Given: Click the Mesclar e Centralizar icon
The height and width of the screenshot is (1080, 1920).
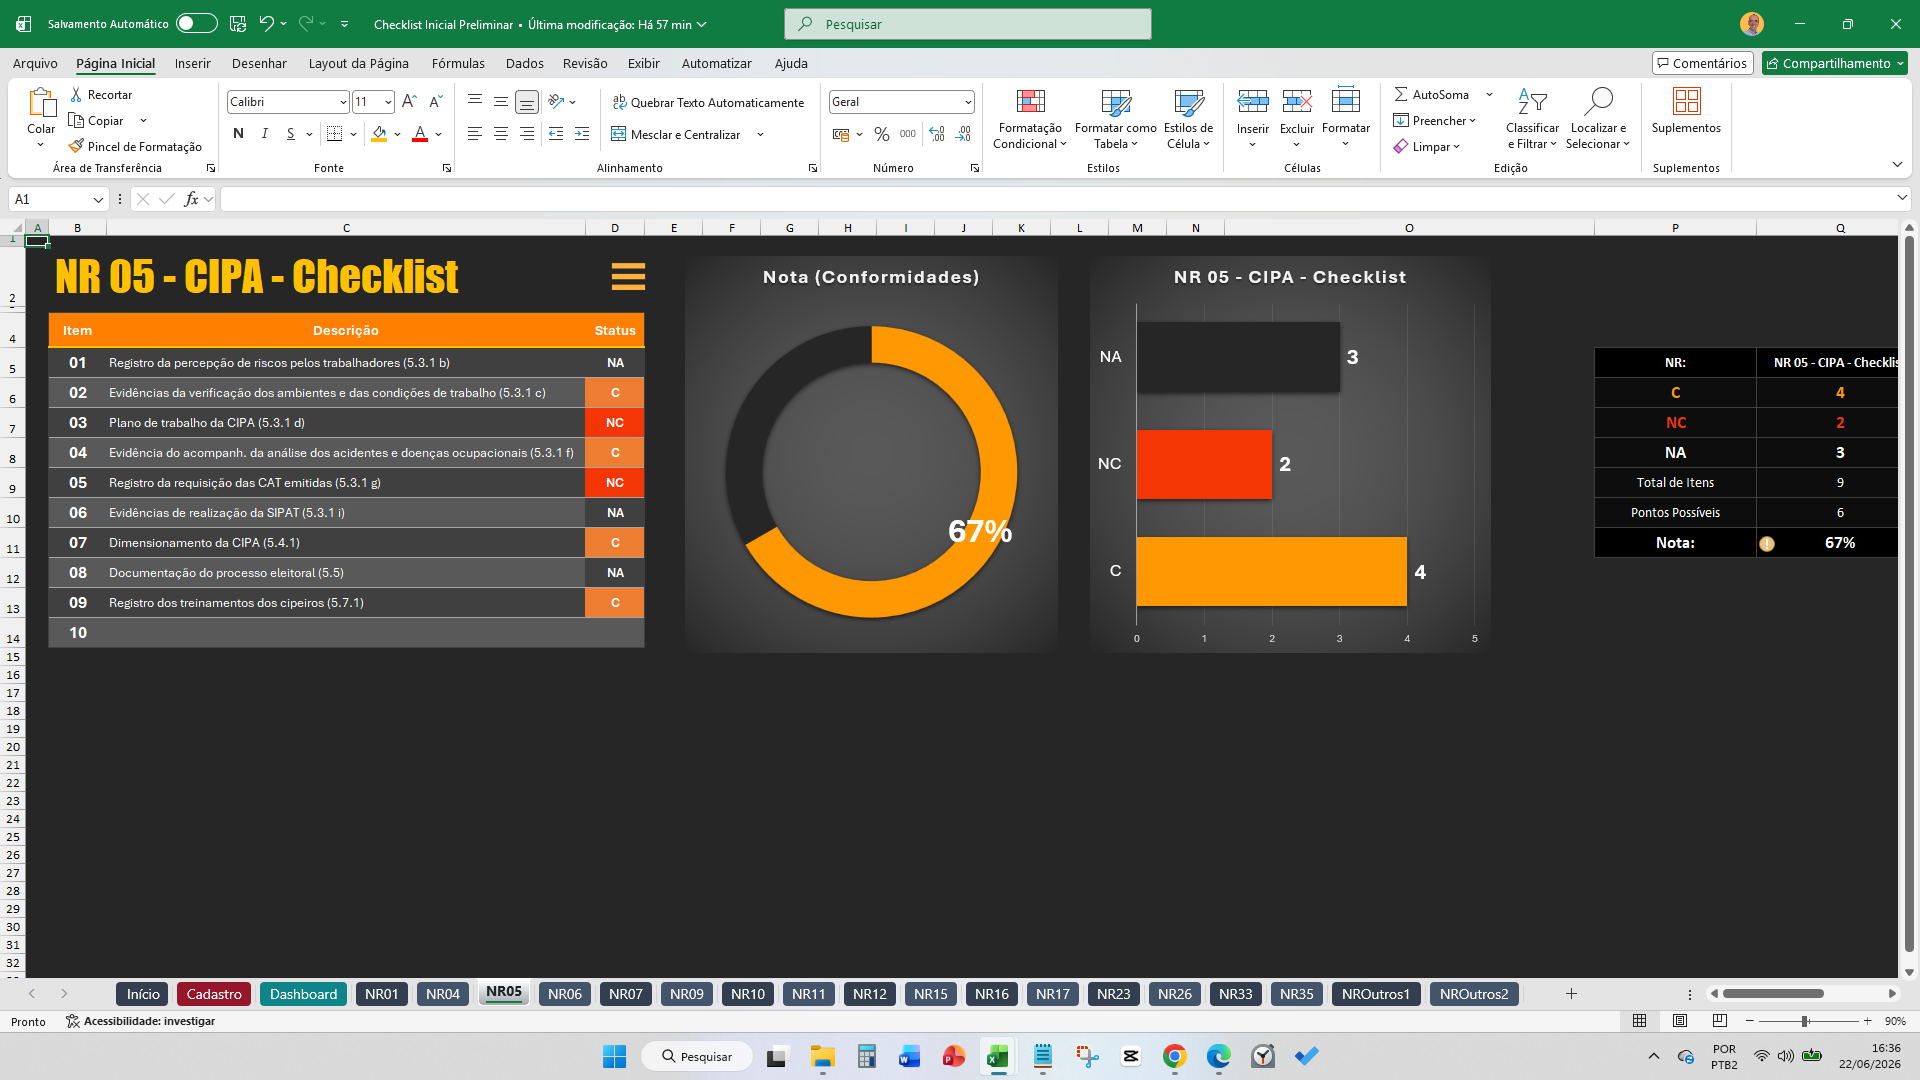Looking at the screenshot, I should [619, 134].
